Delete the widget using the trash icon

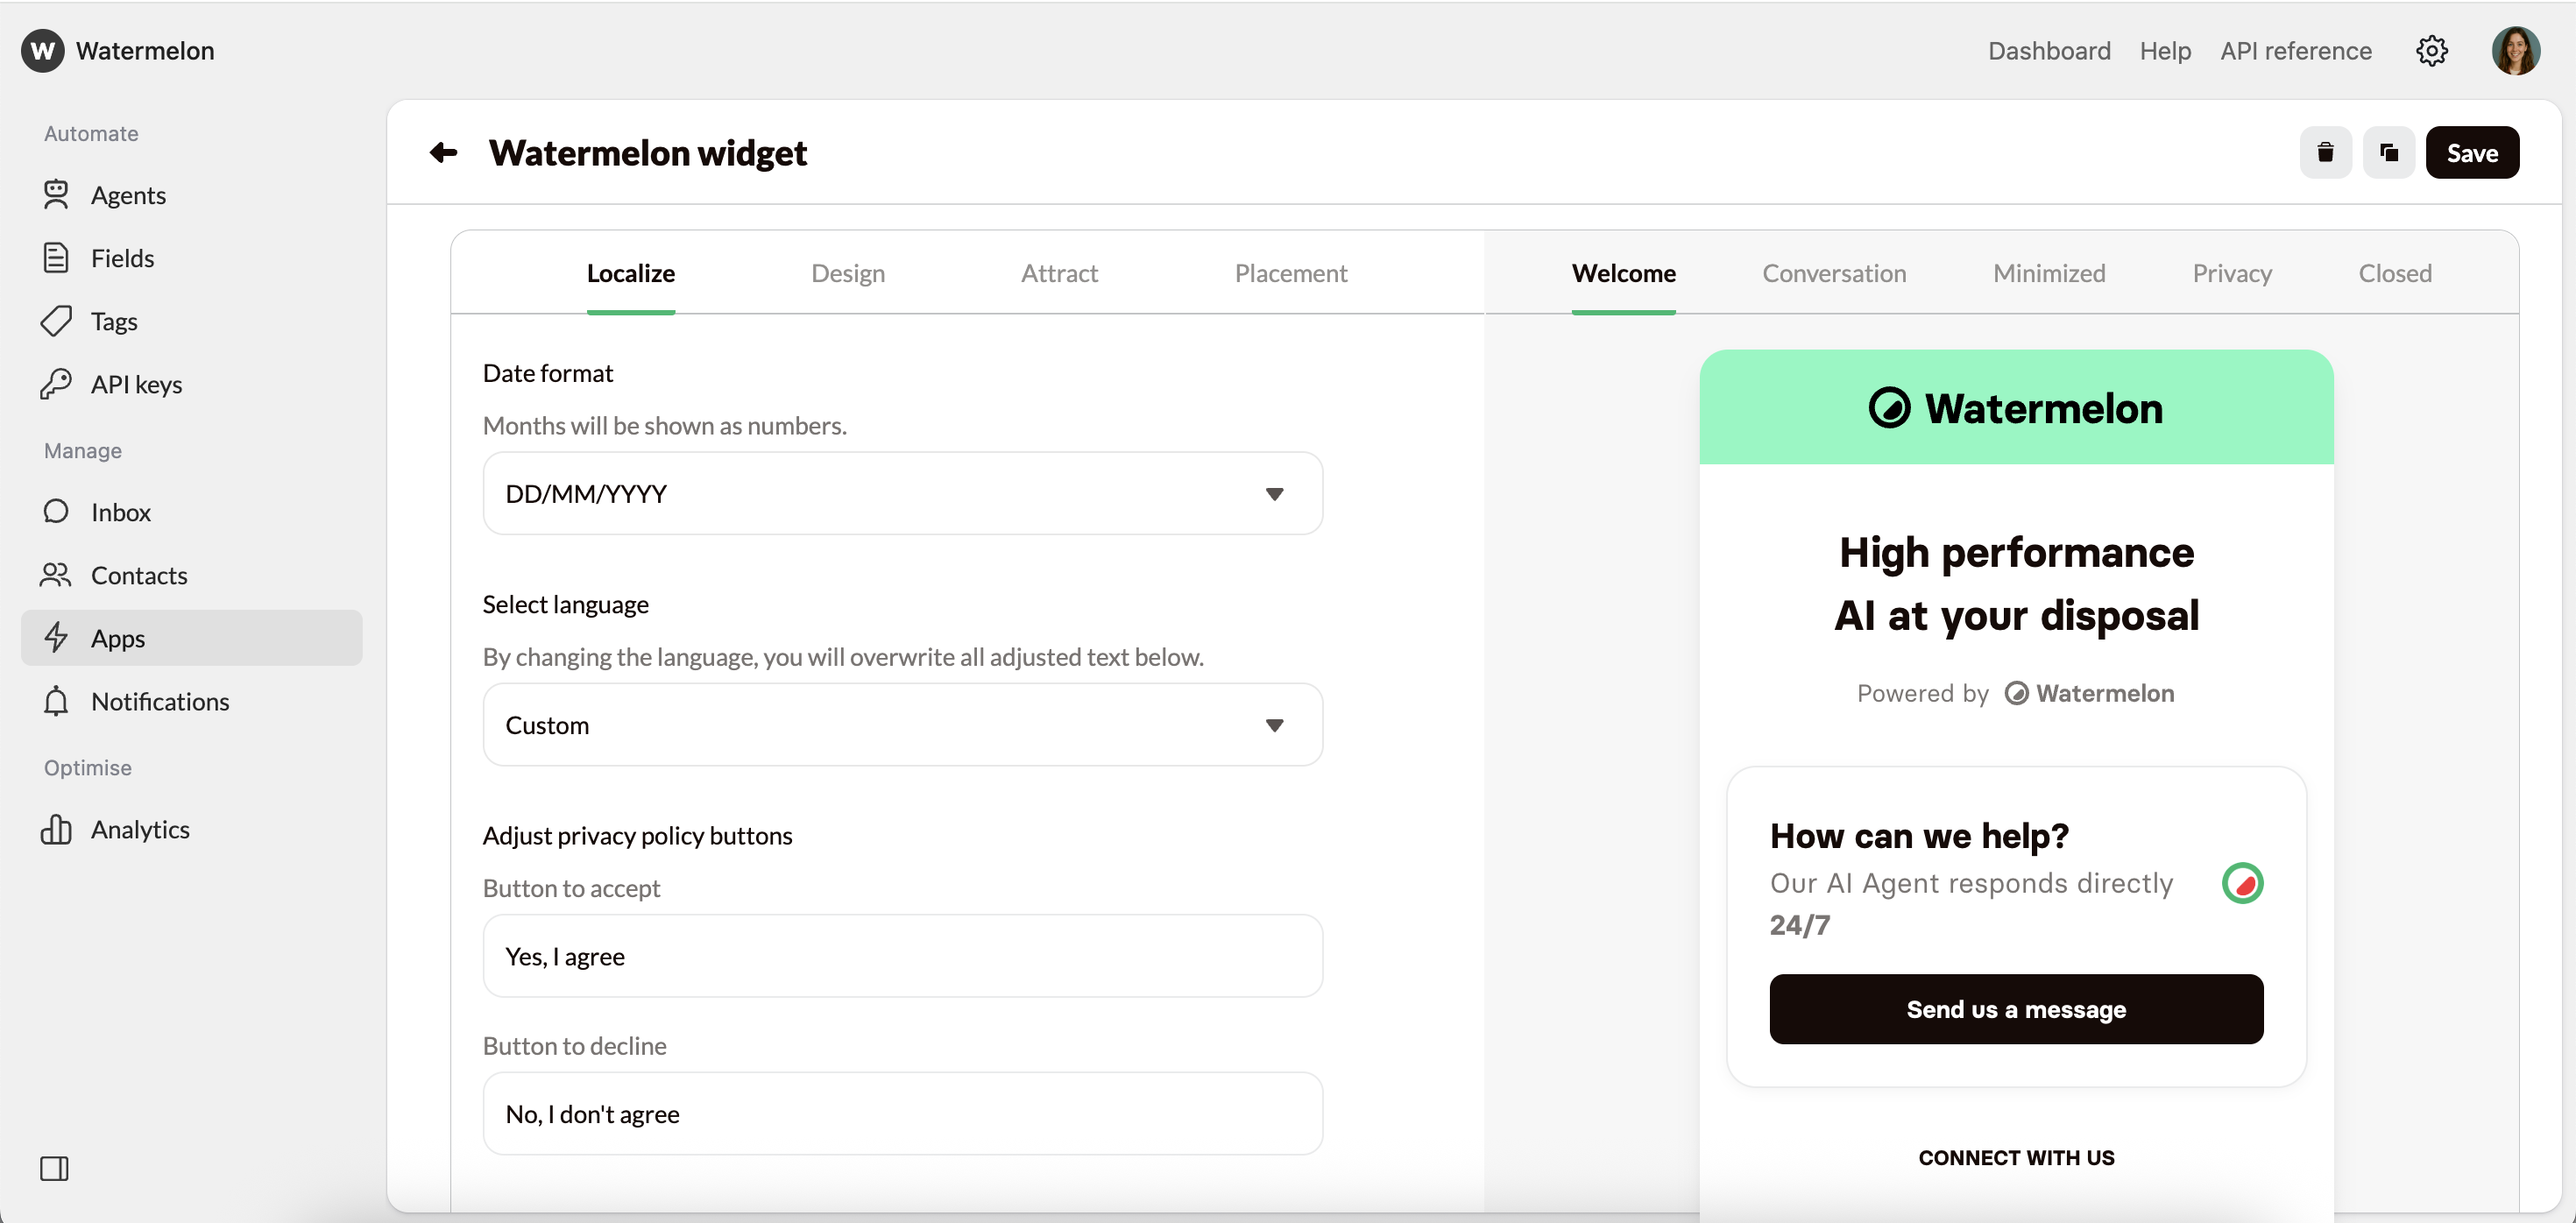click(2325, 152)
